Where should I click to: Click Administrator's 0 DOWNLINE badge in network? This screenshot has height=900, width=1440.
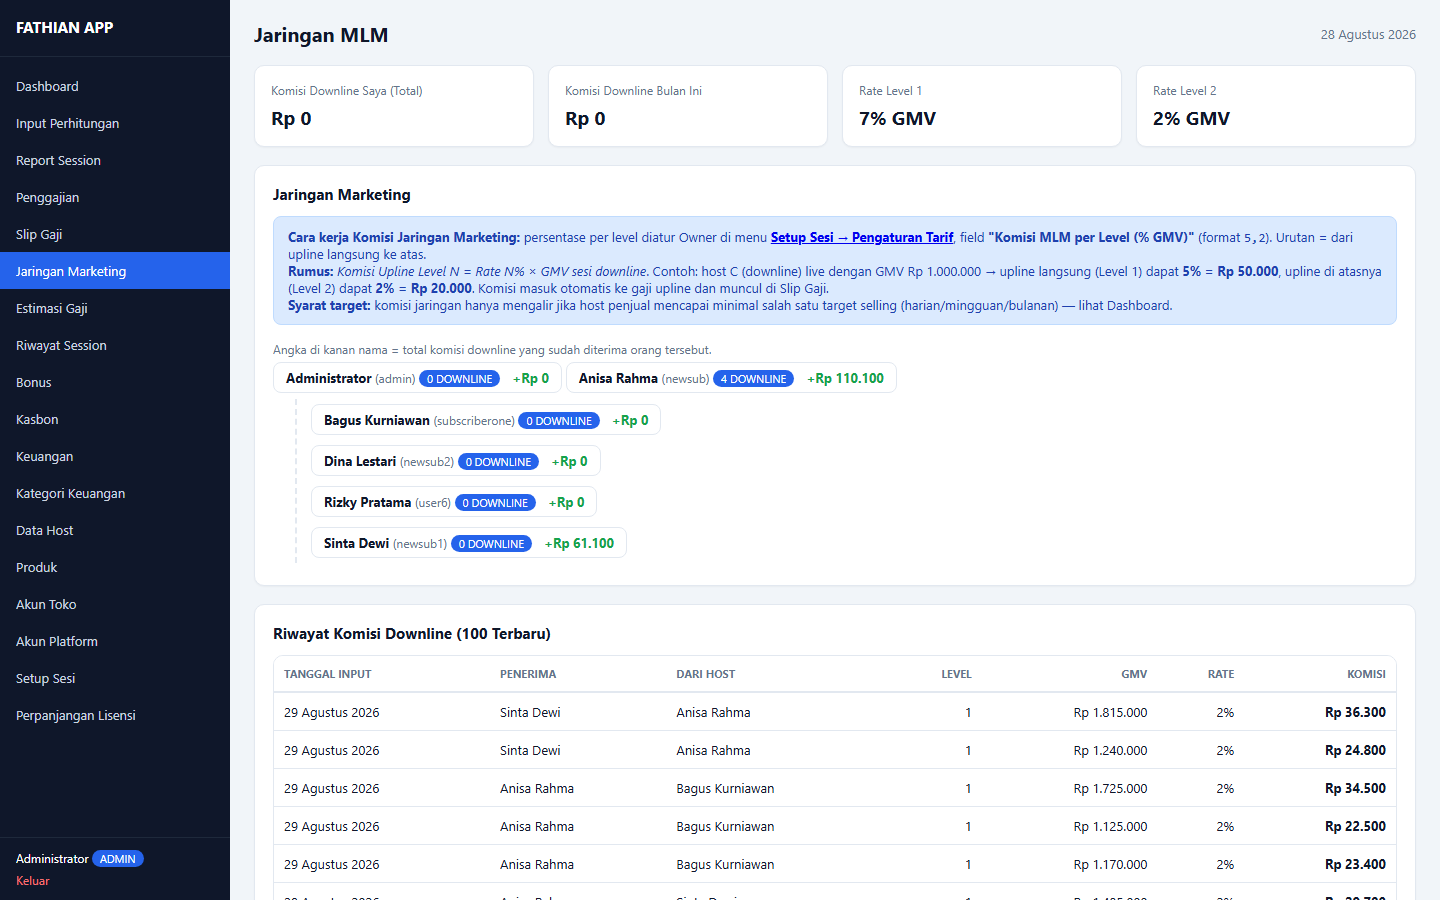(460, 379)
